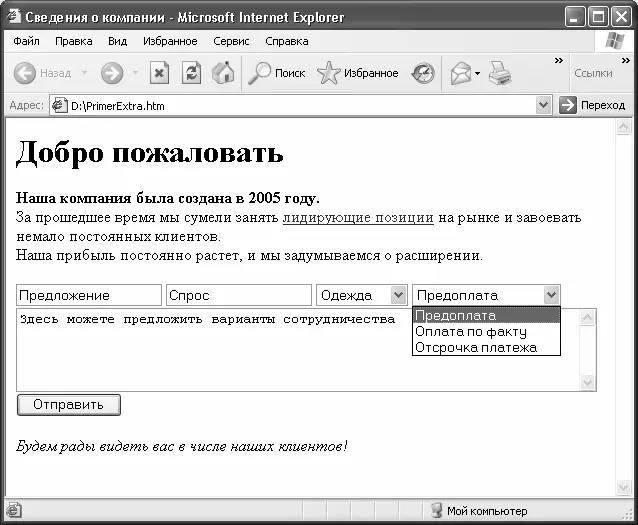638x525 pixels.
Task: Print the page with the printer icon
Action: point(500,73)
